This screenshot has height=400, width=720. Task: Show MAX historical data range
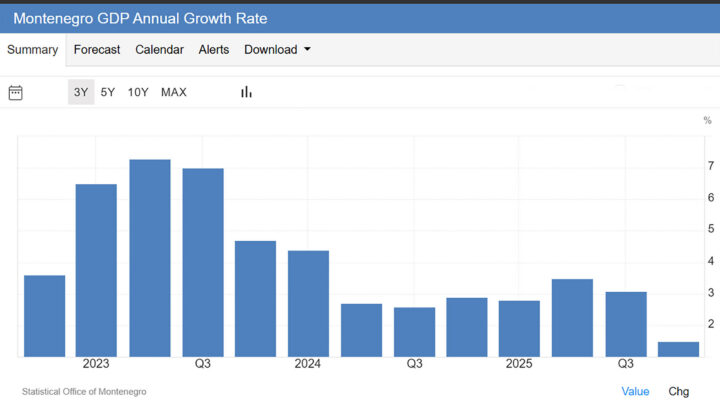[x=174, y=92]
